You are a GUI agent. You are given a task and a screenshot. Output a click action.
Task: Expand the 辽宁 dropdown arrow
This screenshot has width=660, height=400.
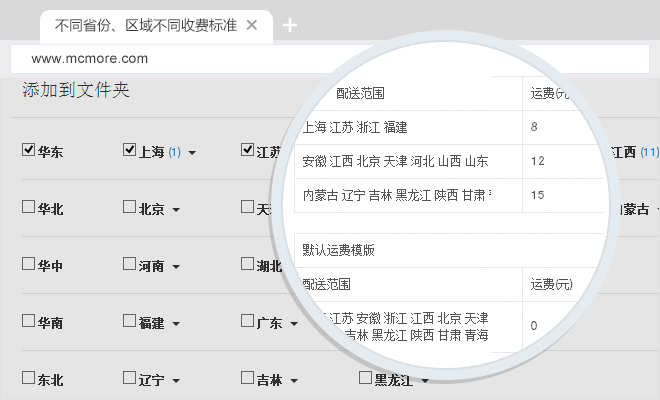click(x=175, y=381)
